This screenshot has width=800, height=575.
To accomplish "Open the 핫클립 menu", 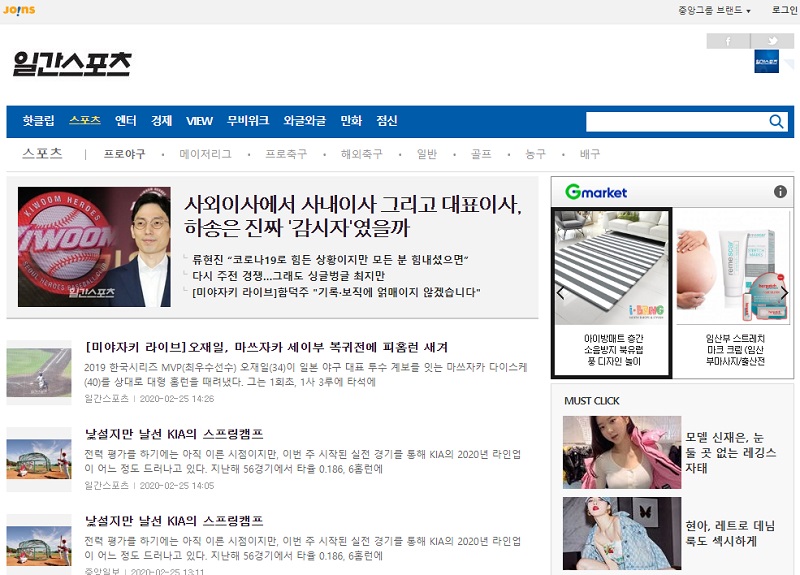I will point(38,121).
